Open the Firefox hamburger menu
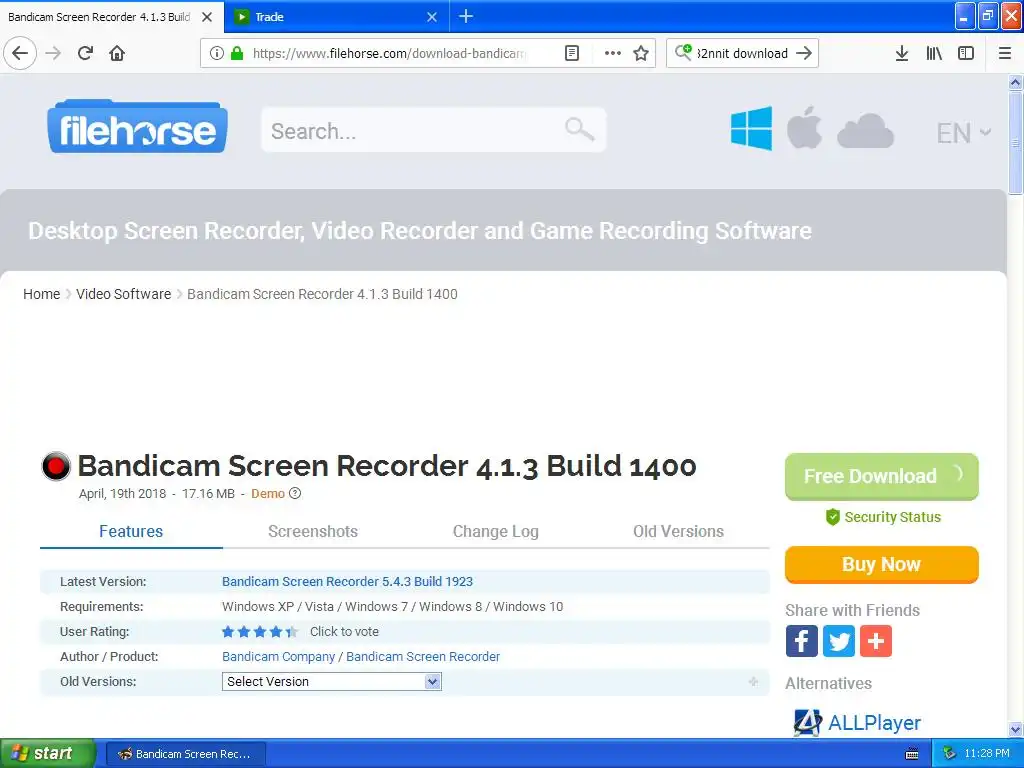 (x=1004, y=53)
